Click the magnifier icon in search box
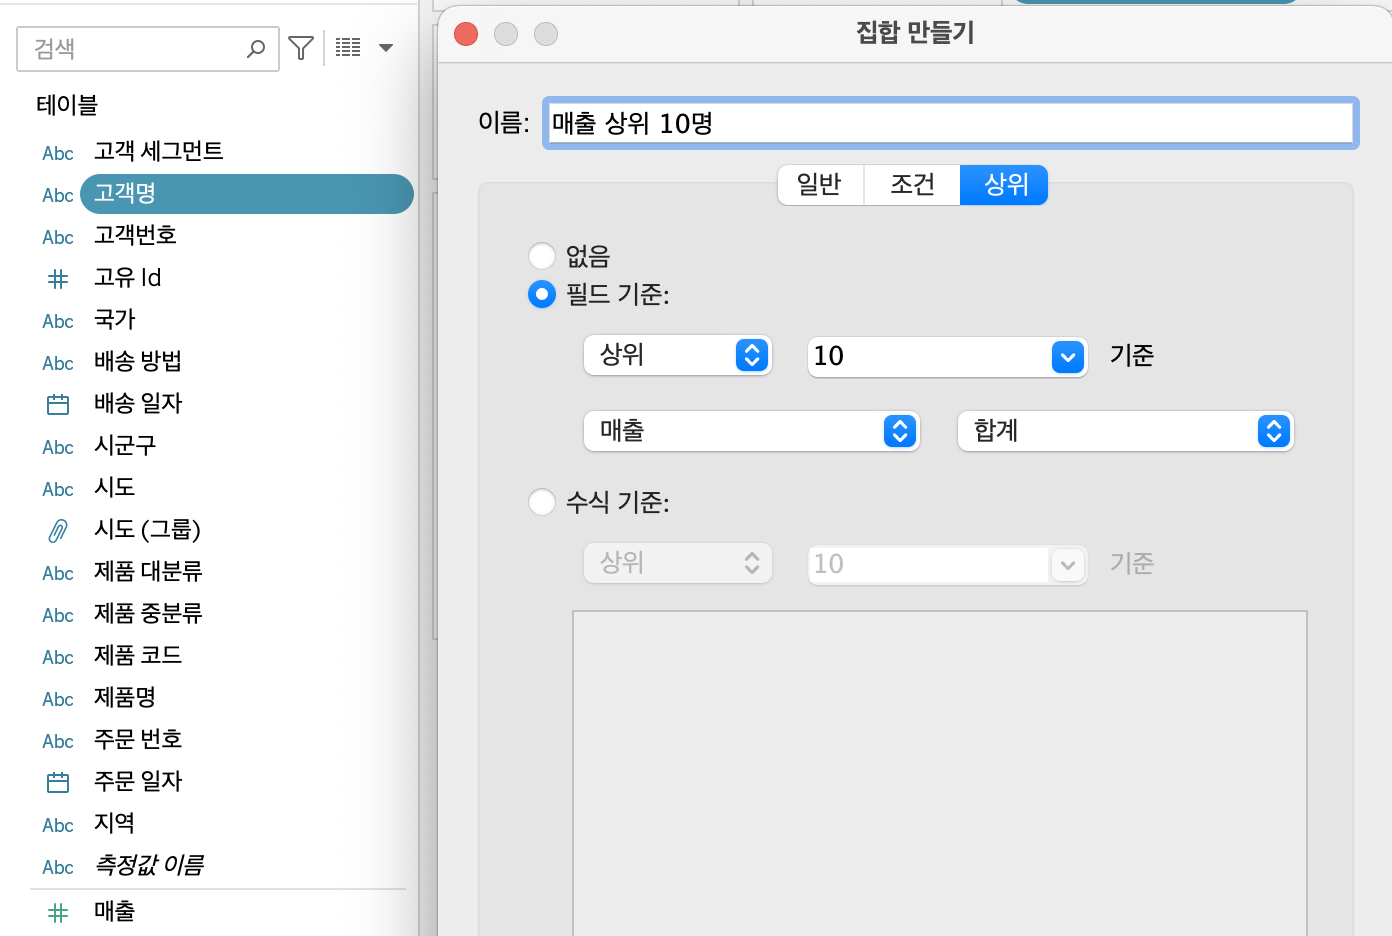Image resolution: width=1392 pixels, height=936 pixels. coord(256,48)
